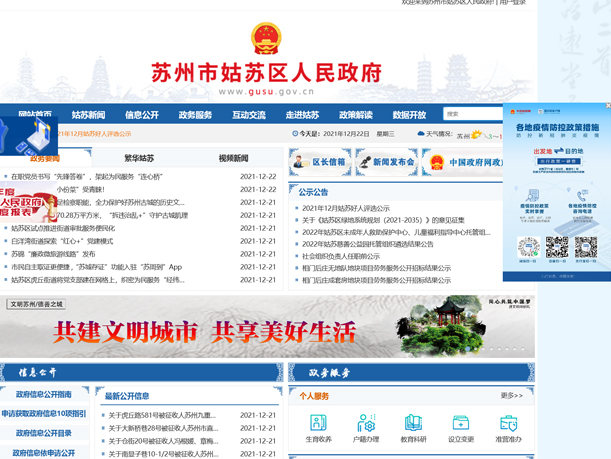Switch to the 繁华姑苏 news tab

click(139, 158)
